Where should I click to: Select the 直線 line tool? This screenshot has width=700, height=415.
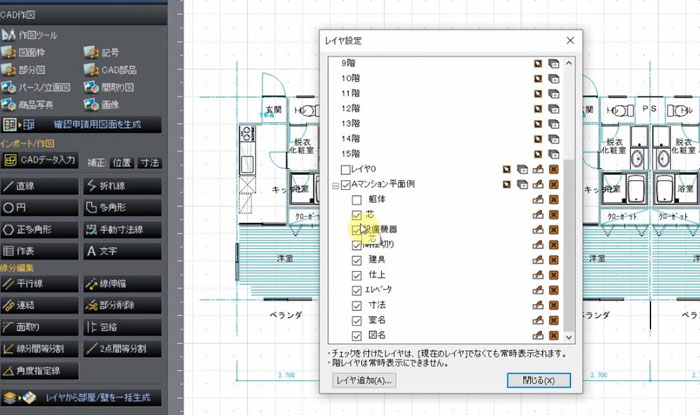click(x=39, y=186)
